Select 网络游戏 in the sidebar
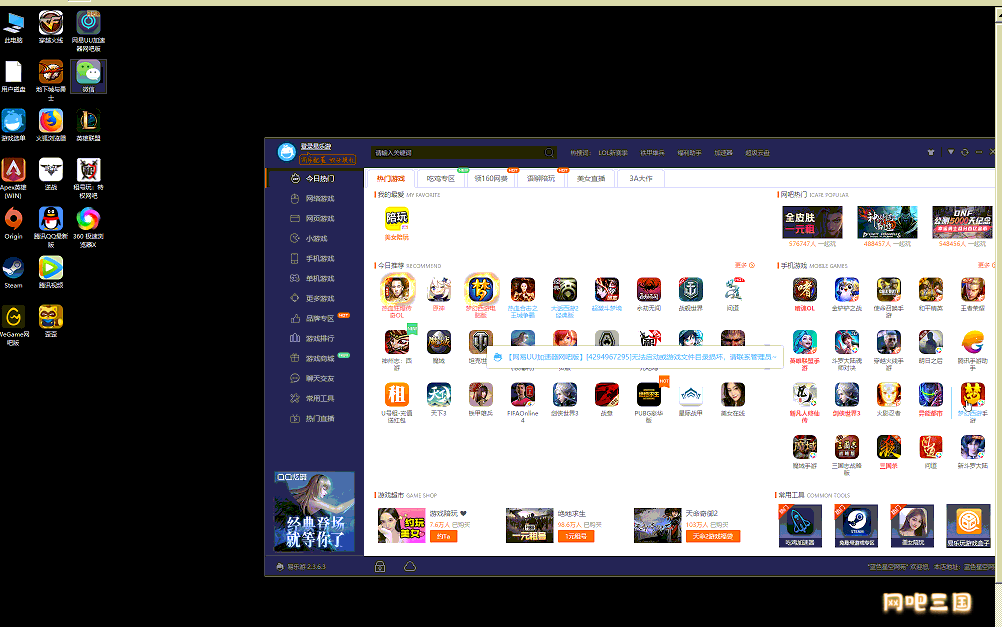 (x=314, y=199)
